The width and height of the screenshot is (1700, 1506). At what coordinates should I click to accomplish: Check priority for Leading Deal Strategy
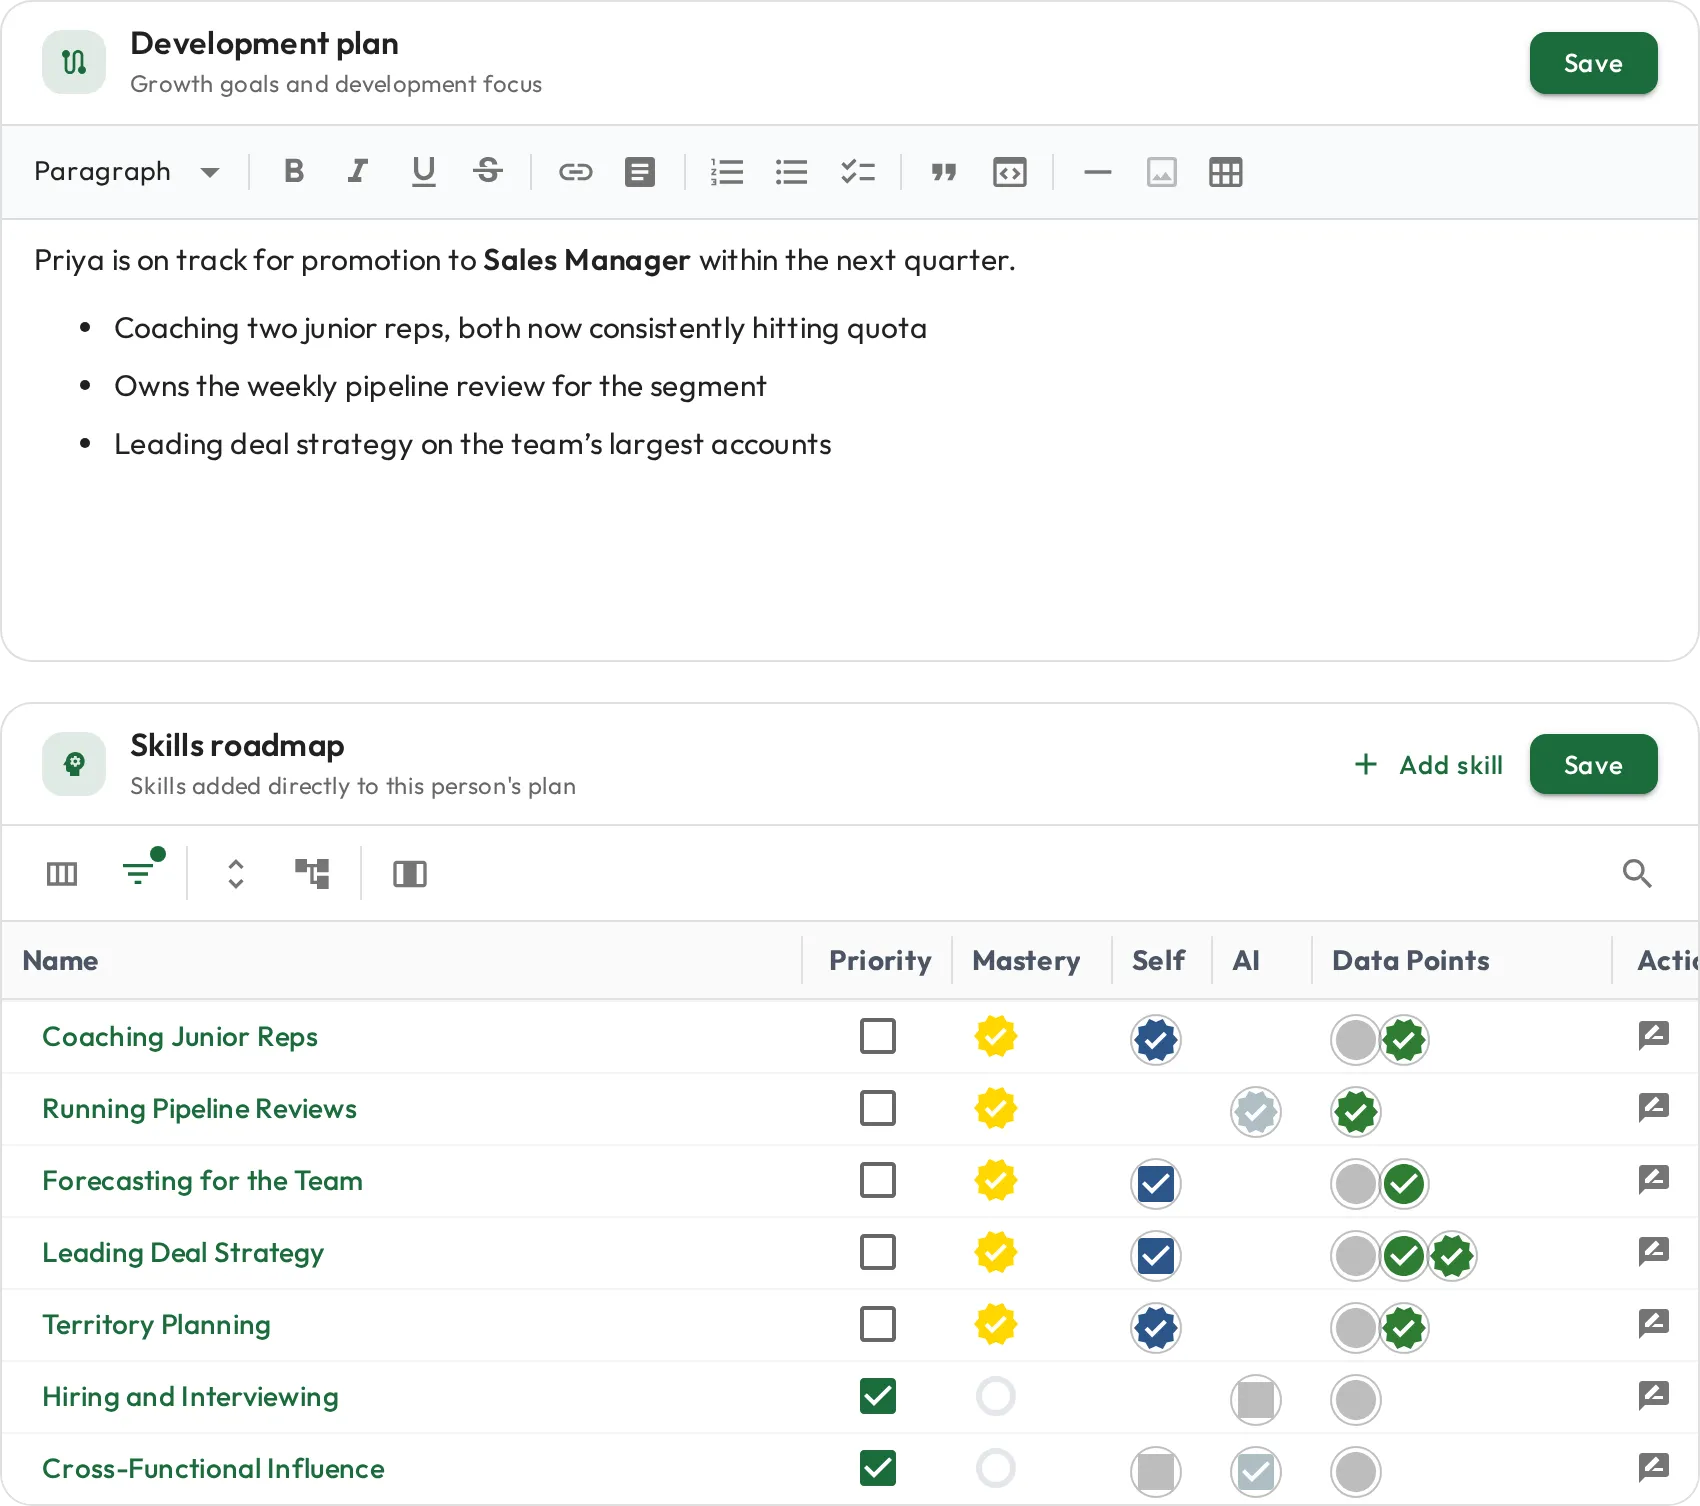pyautogui.click(x=878, y=1252)
